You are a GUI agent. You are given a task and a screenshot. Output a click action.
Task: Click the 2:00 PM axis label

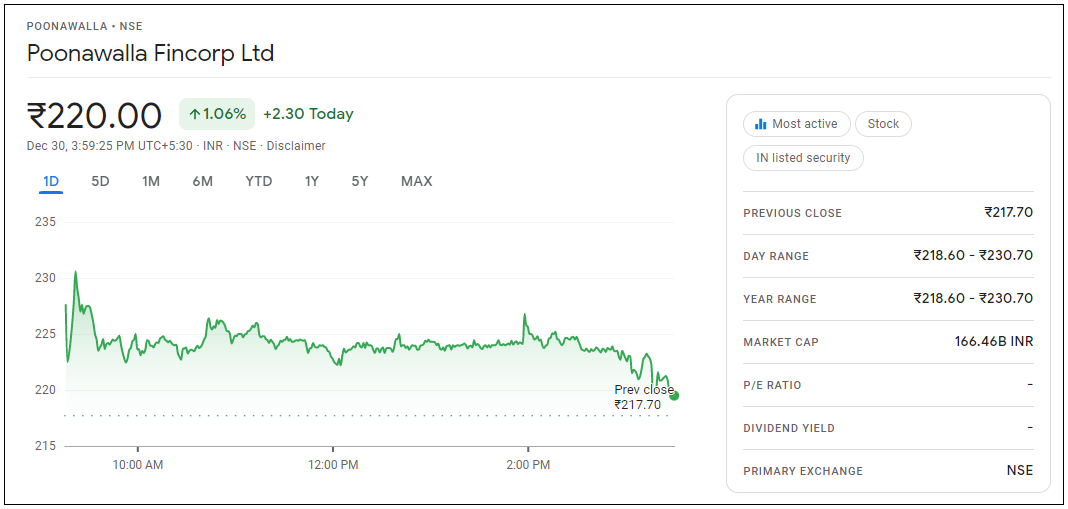click(x=528, y=465)
